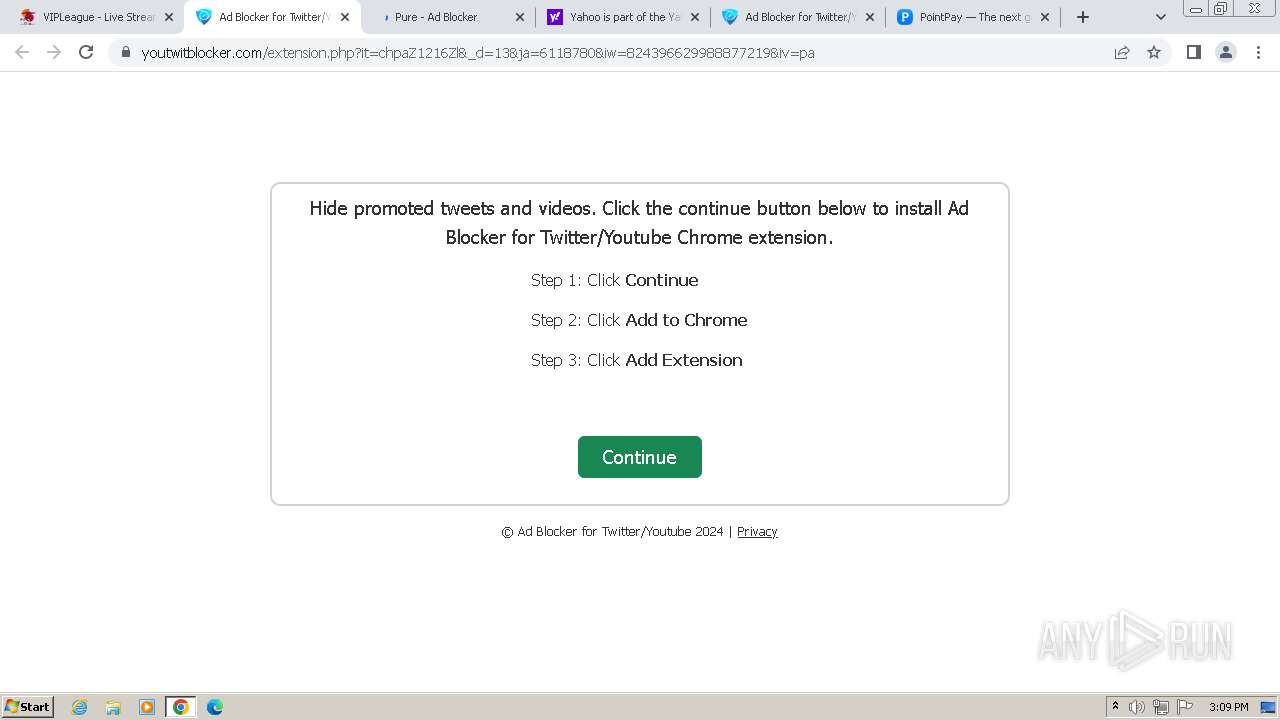Restore down the Chrome window
The height and width of the screenshot is (720, 1280).
1221,9
